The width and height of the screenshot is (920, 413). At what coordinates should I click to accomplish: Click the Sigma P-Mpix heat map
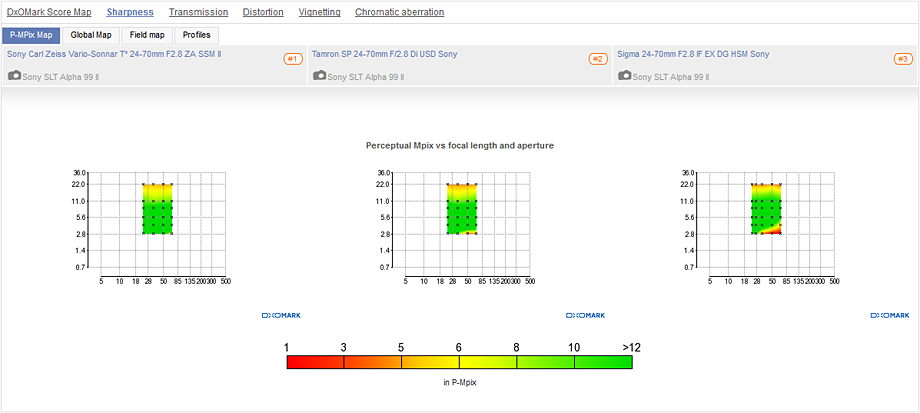[x=767, y=209]
